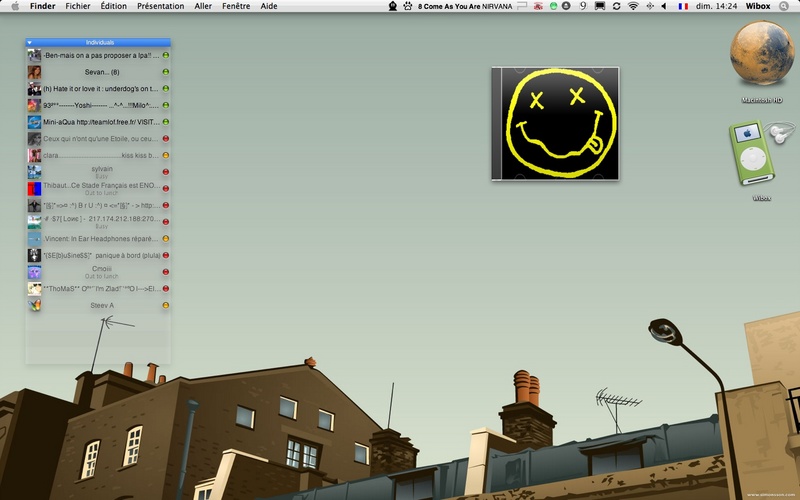Image resolution: width=800 pixels, height=500 pixels.
Task: Open Spotlight search magnifier
Action: pyautogui.click(x=784, y=6)
